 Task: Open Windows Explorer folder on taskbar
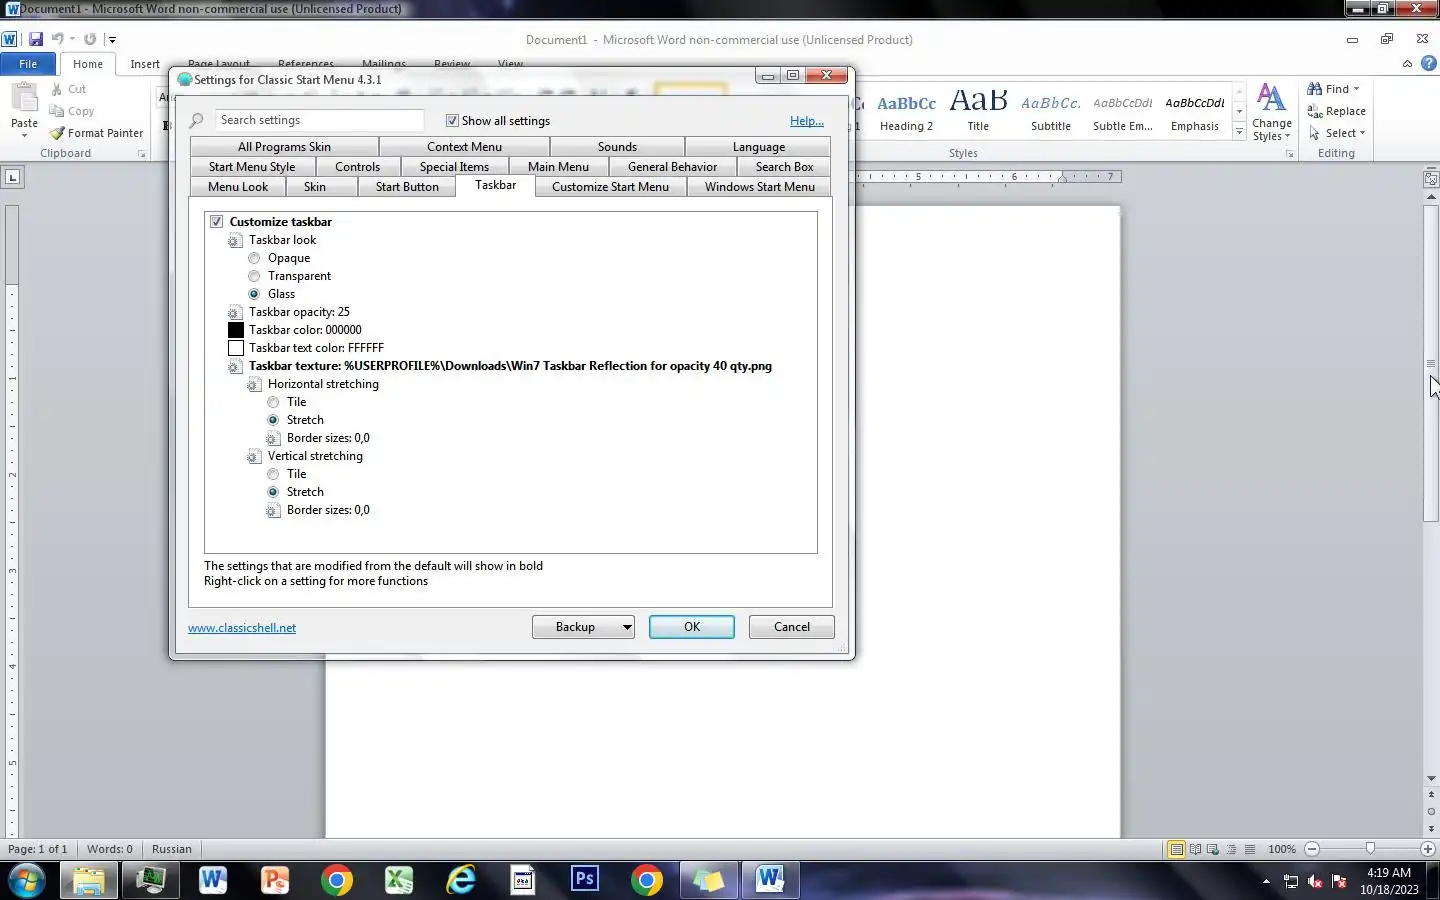click(x=89, y=880)
